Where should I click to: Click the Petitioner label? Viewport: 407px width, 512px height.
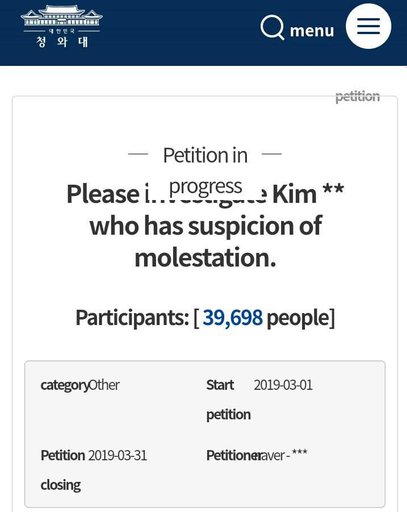[x=233, y=455]
